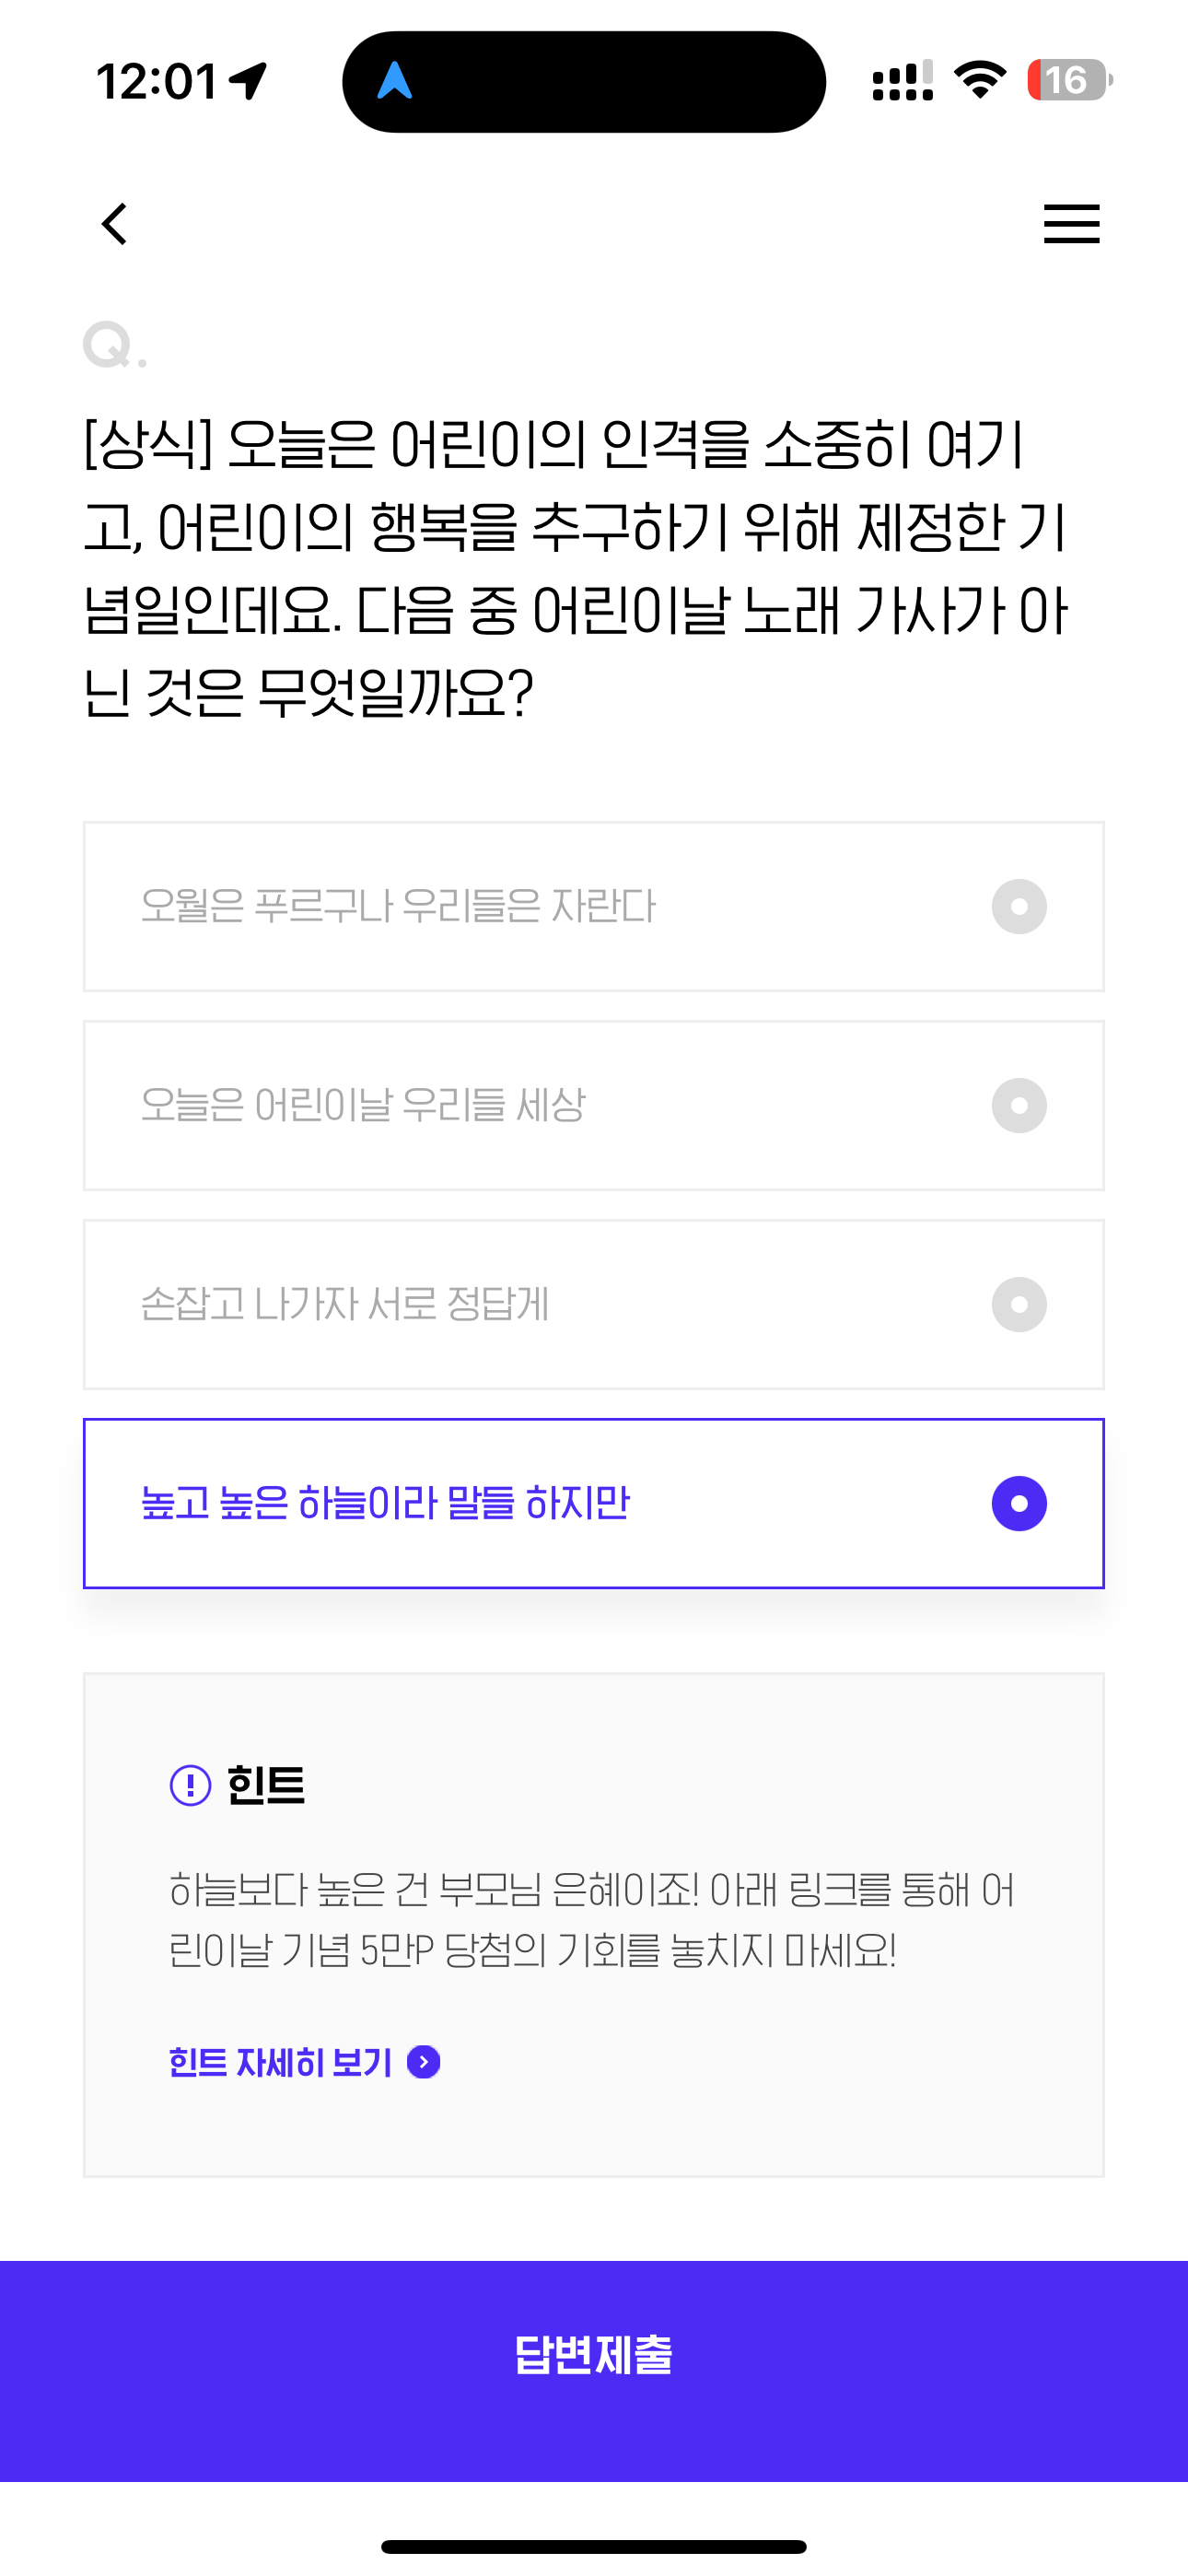This screenshot has height=2576, width=1188.
Task: Submit answer with 답변제출 button
Action: coord(594,2371)
